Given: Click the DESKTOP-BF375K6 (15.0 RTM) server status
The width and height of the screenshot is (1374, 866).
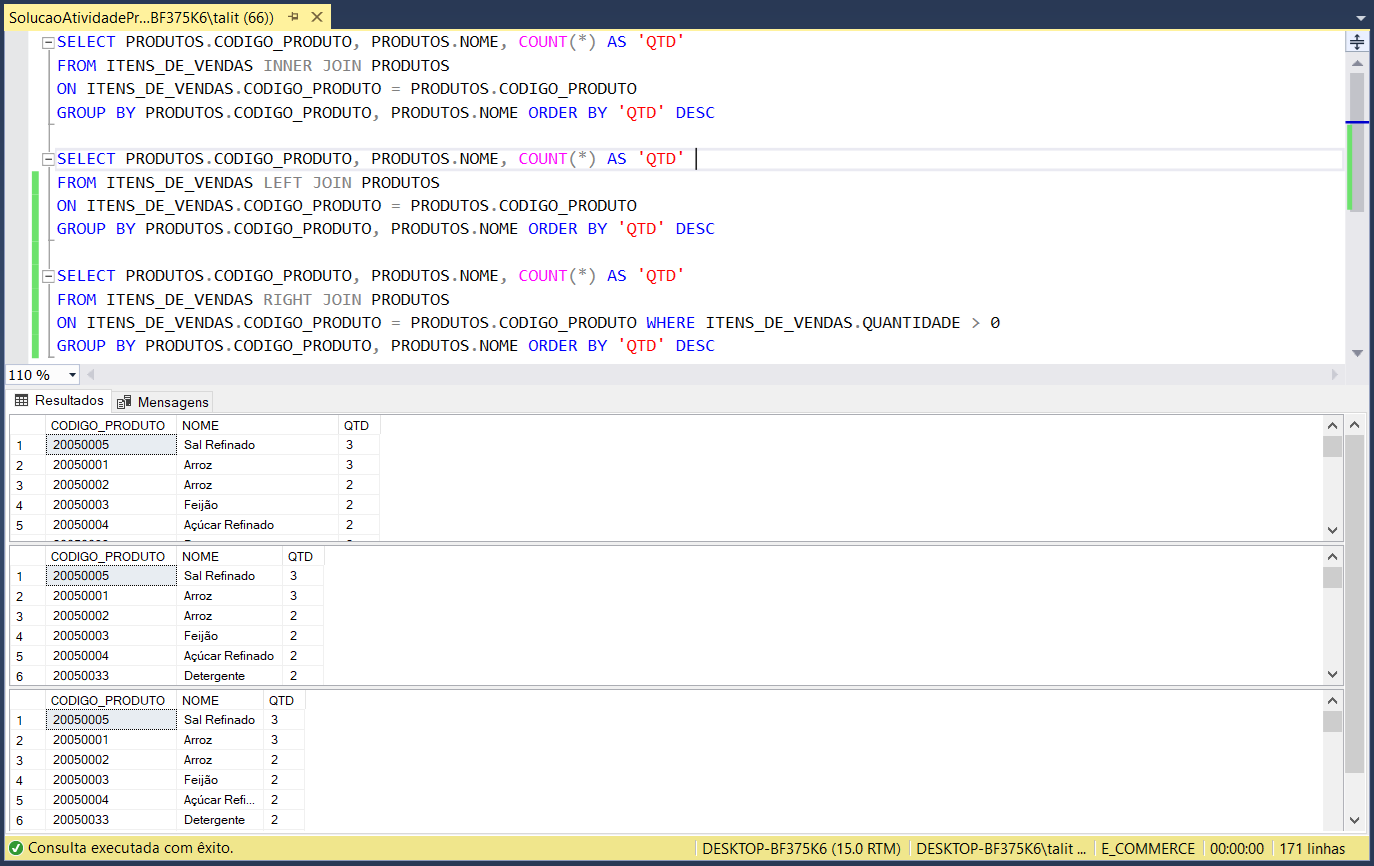Looking at the screenshot, I should click(x=801, y=848).
